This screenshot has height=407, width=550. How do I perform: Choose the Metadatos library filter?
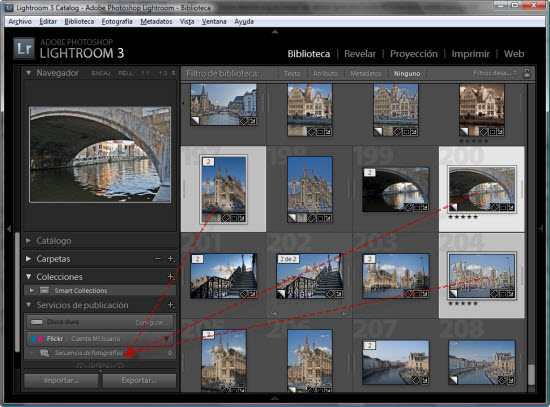[366, 73]
